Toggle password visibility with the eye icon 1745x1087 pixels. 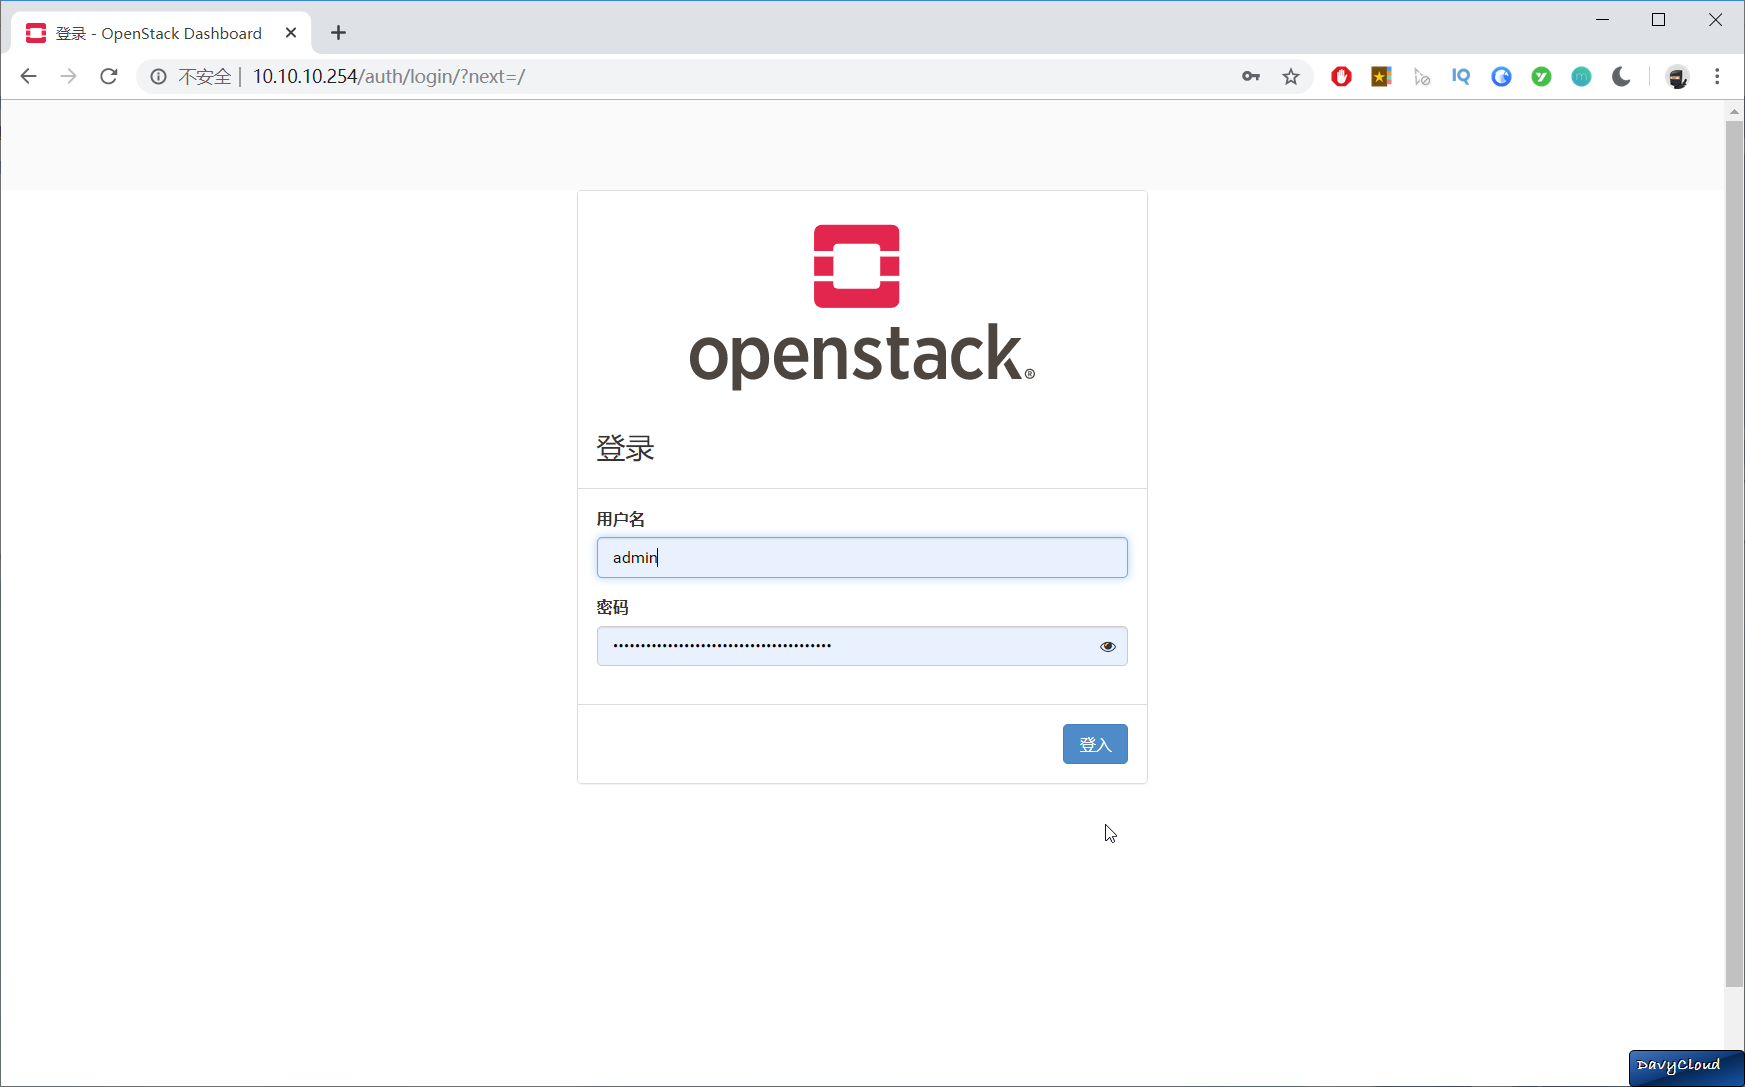pos(1107,646)
